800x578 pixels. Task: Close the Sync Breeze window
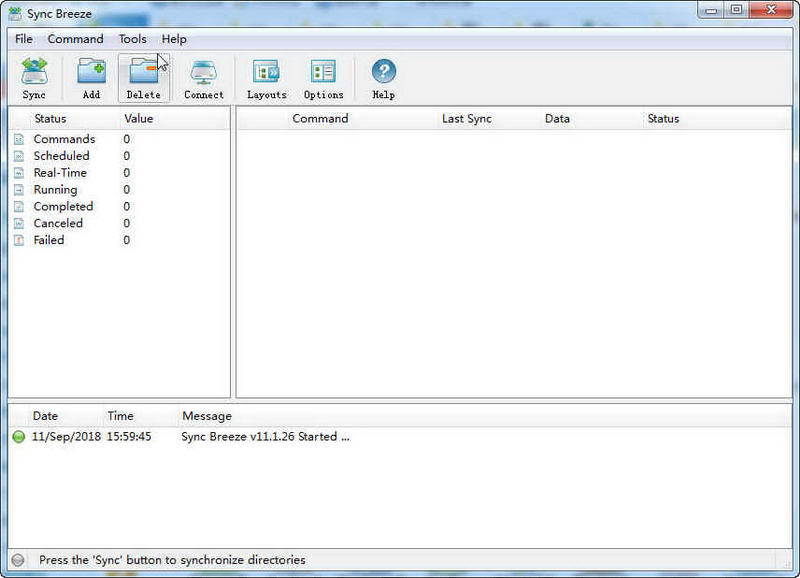tap(771, 10)
